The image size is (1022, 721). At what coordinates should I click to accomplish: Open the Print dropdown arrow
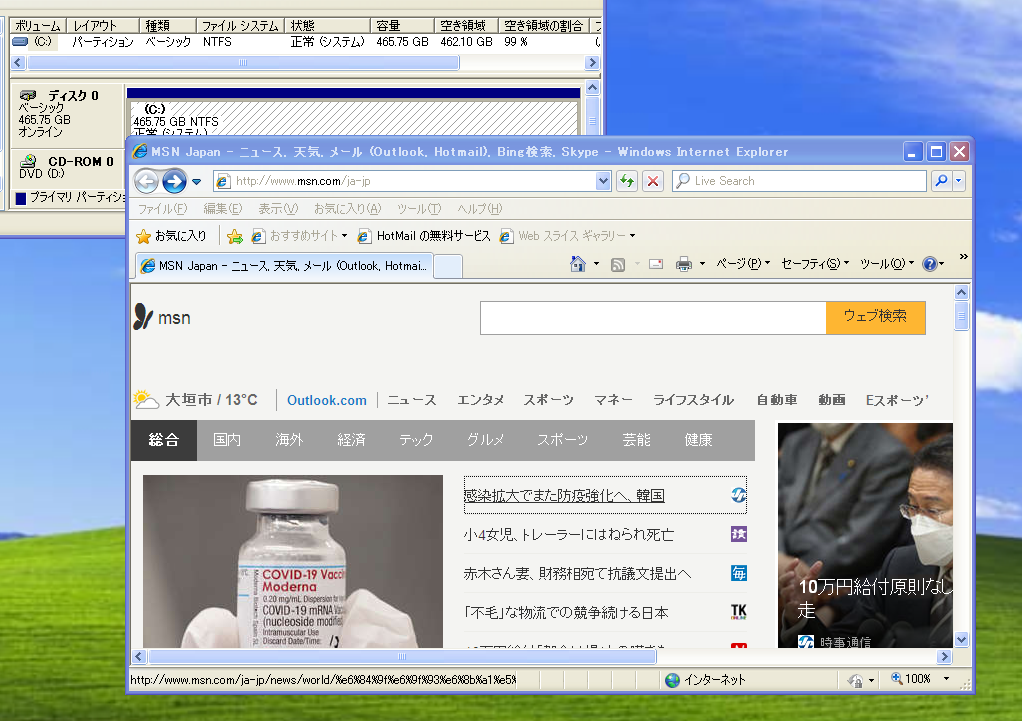pos(702,264)
